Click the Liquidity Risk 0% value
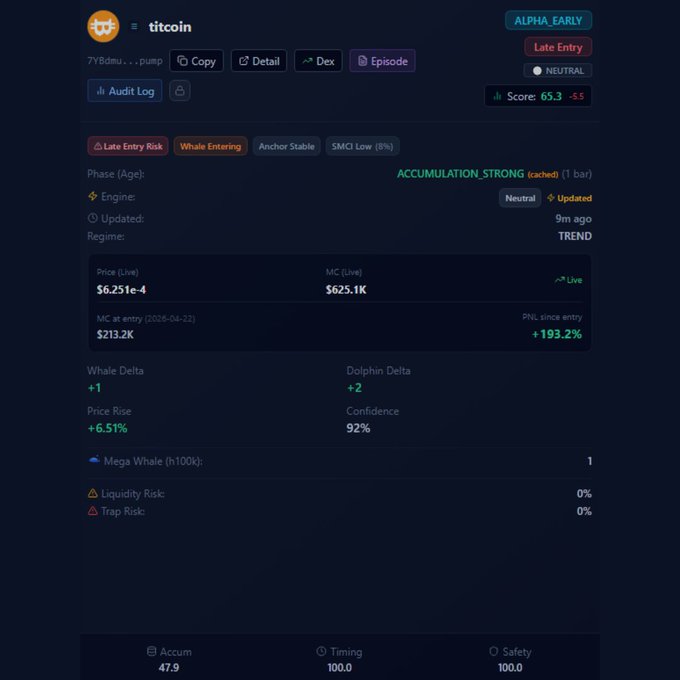Viewport: 680px width, 680px height. point(584,494)
